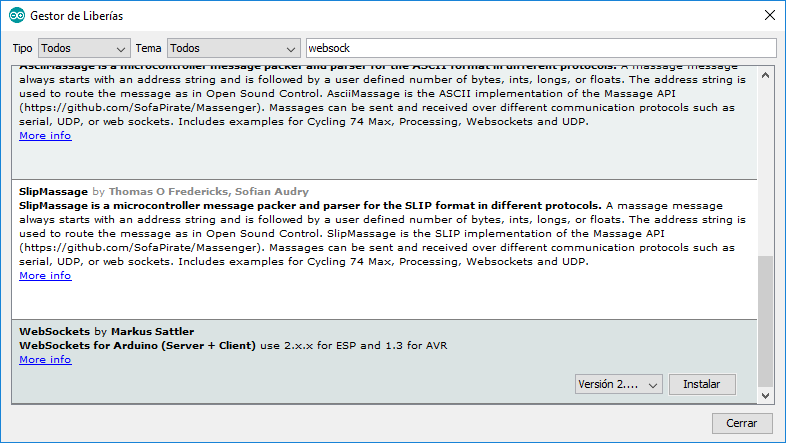This screenshot has height=443, width=786.
Task: Click the scrollbar down arrow
Action: 765,395
